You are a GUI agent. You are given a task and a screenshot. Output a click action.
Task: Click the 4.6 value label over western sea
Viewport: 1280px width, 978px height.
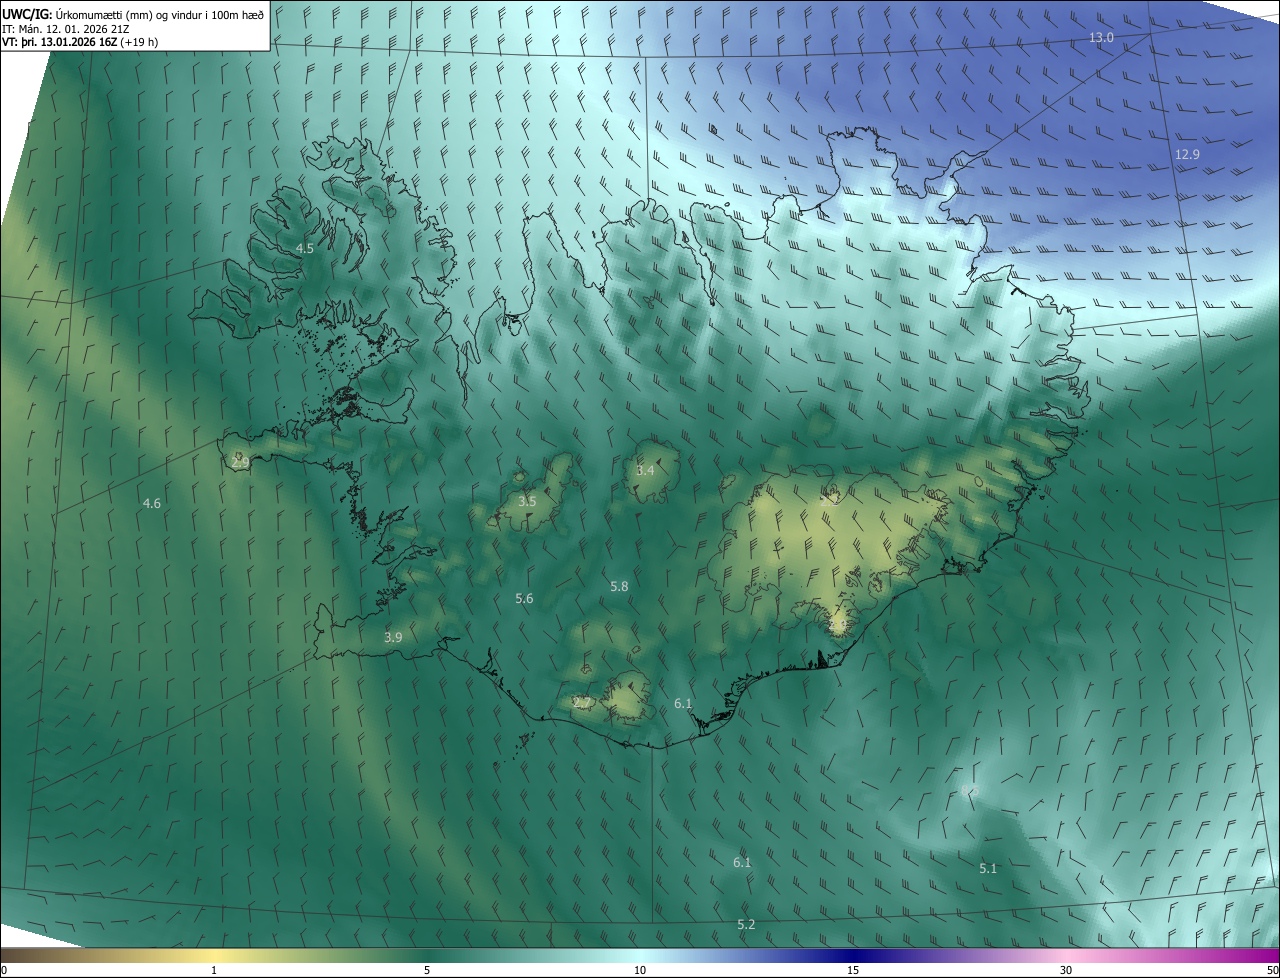[152, 503]
